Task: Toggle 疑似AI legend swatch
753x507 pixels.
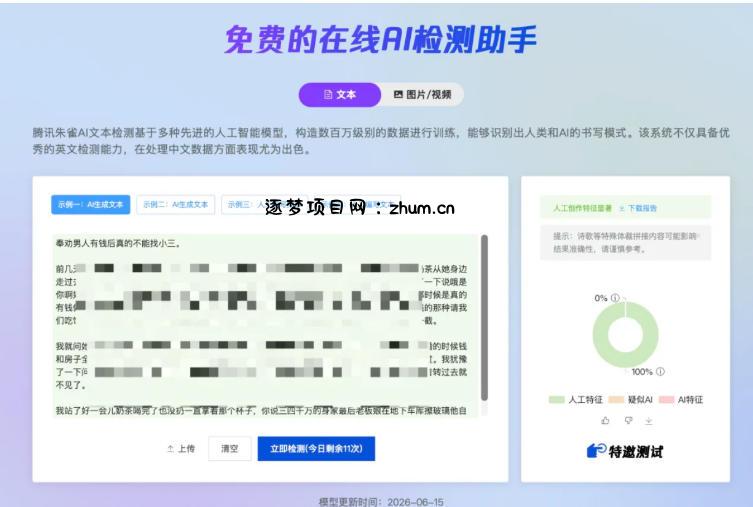Action: coord(616,399)
